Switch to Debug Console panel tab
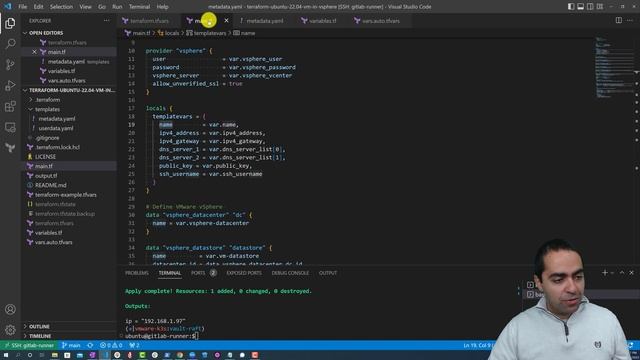Image resolution: width=640 pixels, height=360 pixels. point(290,273)
